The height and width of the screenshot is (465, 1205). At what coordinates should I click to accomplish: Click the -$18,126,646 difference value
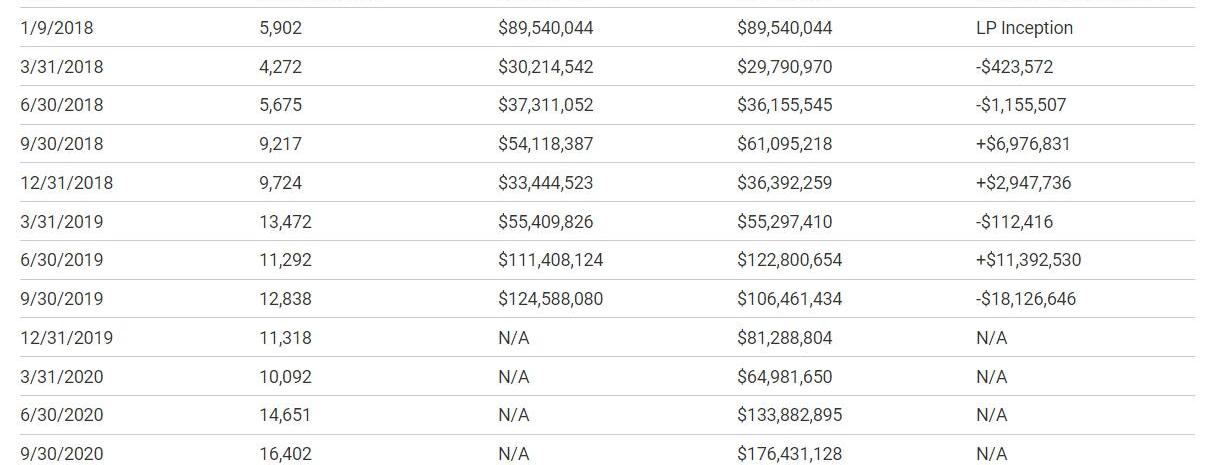[x=1026, y=299]
